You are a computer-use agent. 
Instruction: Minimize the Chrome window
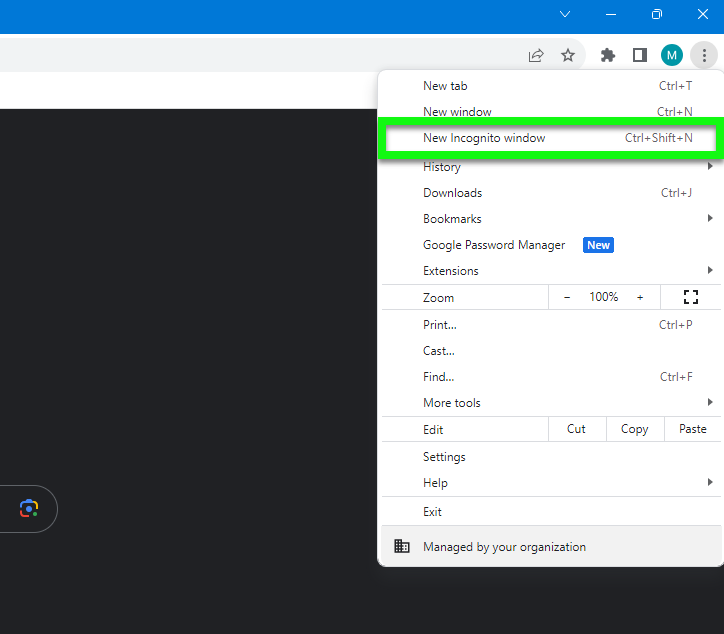(x=611, y=14)
